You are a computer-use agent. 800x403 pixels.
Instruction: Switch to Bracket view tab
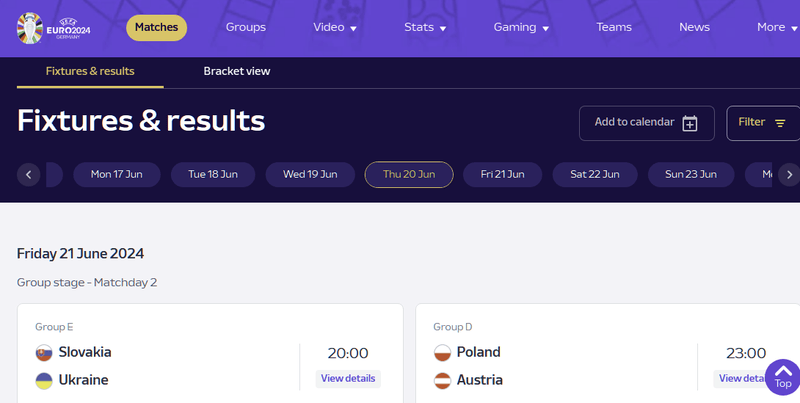(237, 72)
